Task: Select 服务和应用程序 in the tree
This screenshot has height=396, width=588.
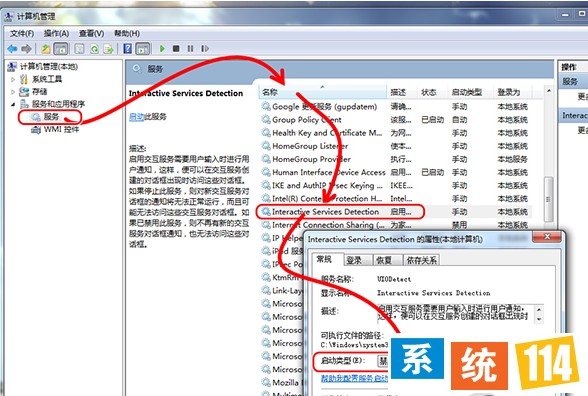Action: pos(58,104)
